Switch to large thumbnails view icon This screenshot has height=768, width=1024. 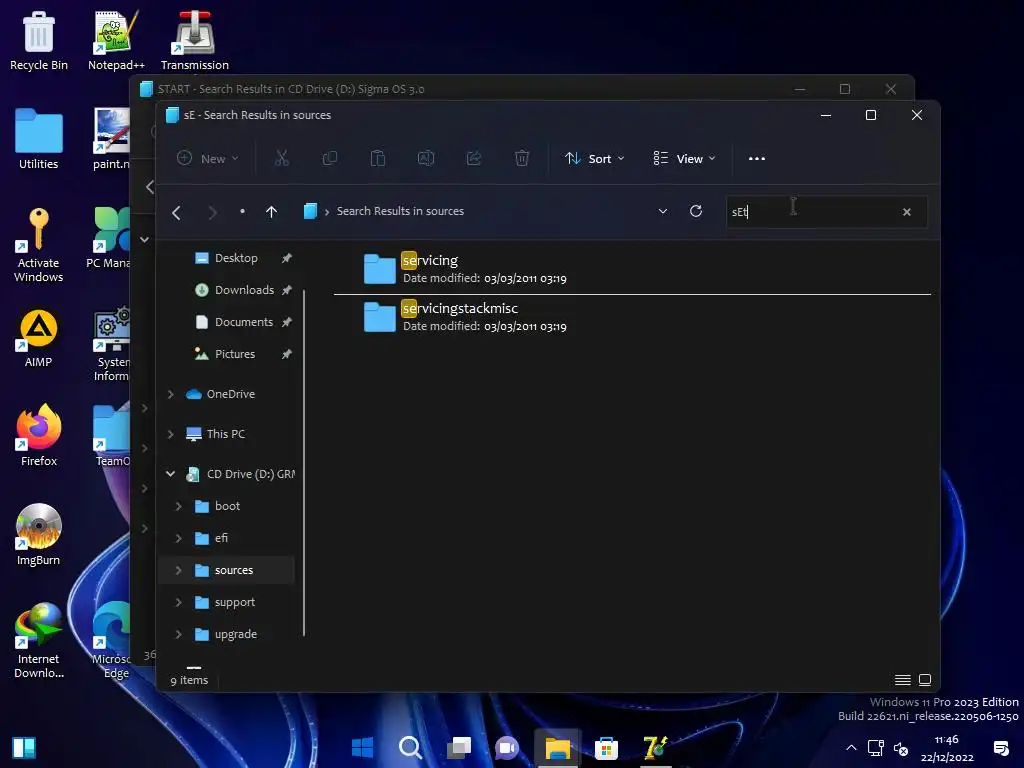coord(925,680)
